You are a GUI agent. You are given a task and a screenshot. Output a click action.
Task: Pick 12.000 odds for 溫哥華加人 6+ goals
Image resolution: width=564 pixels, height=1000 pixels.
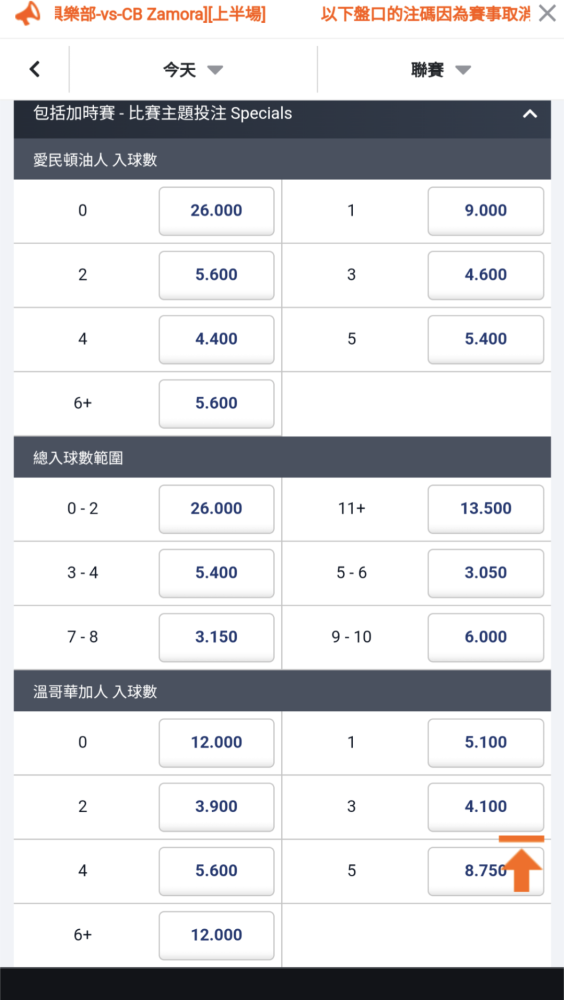(216, 936)
